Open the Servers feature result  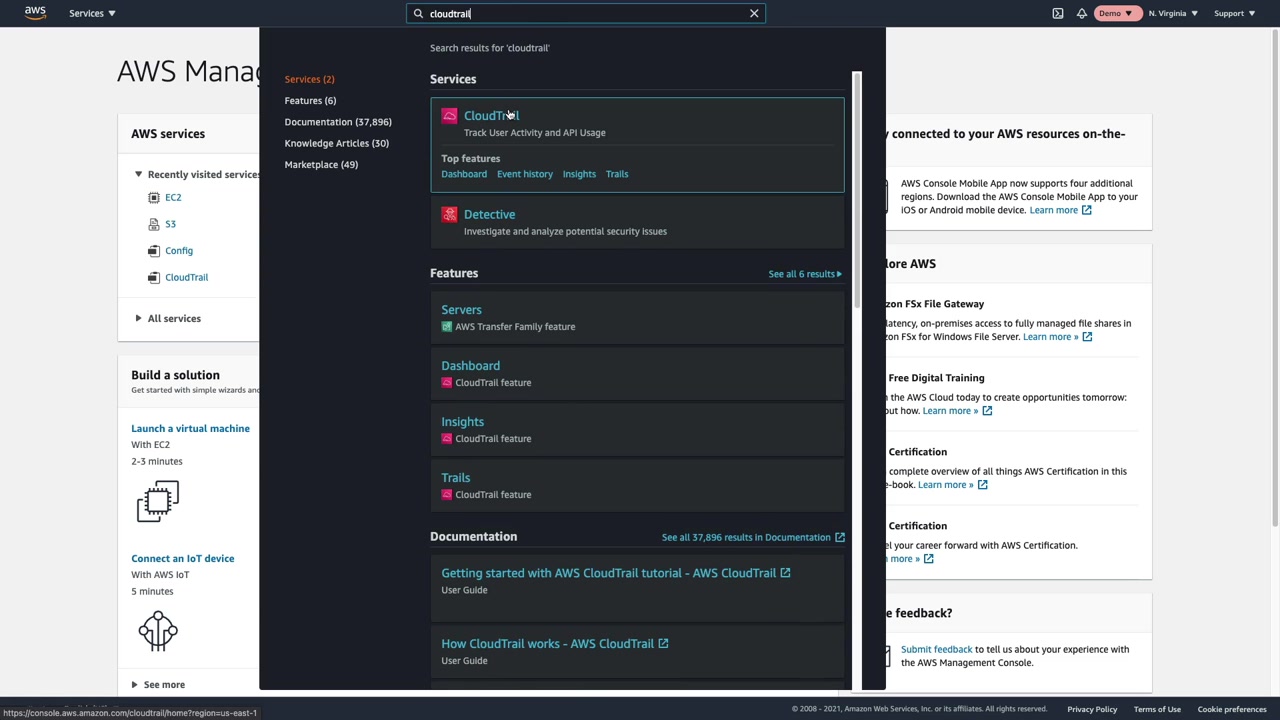tap(461, 310)
